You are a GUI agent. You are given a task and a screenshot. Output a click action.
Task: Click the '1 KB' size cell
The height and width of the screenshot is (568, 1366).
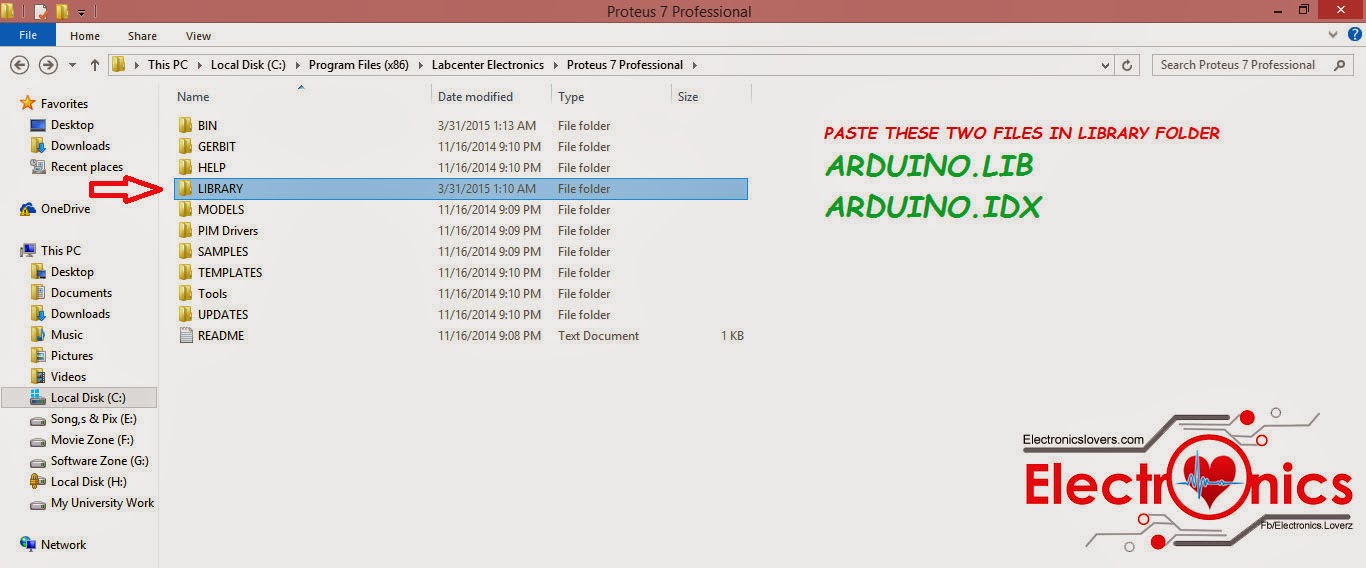(732, 336)
